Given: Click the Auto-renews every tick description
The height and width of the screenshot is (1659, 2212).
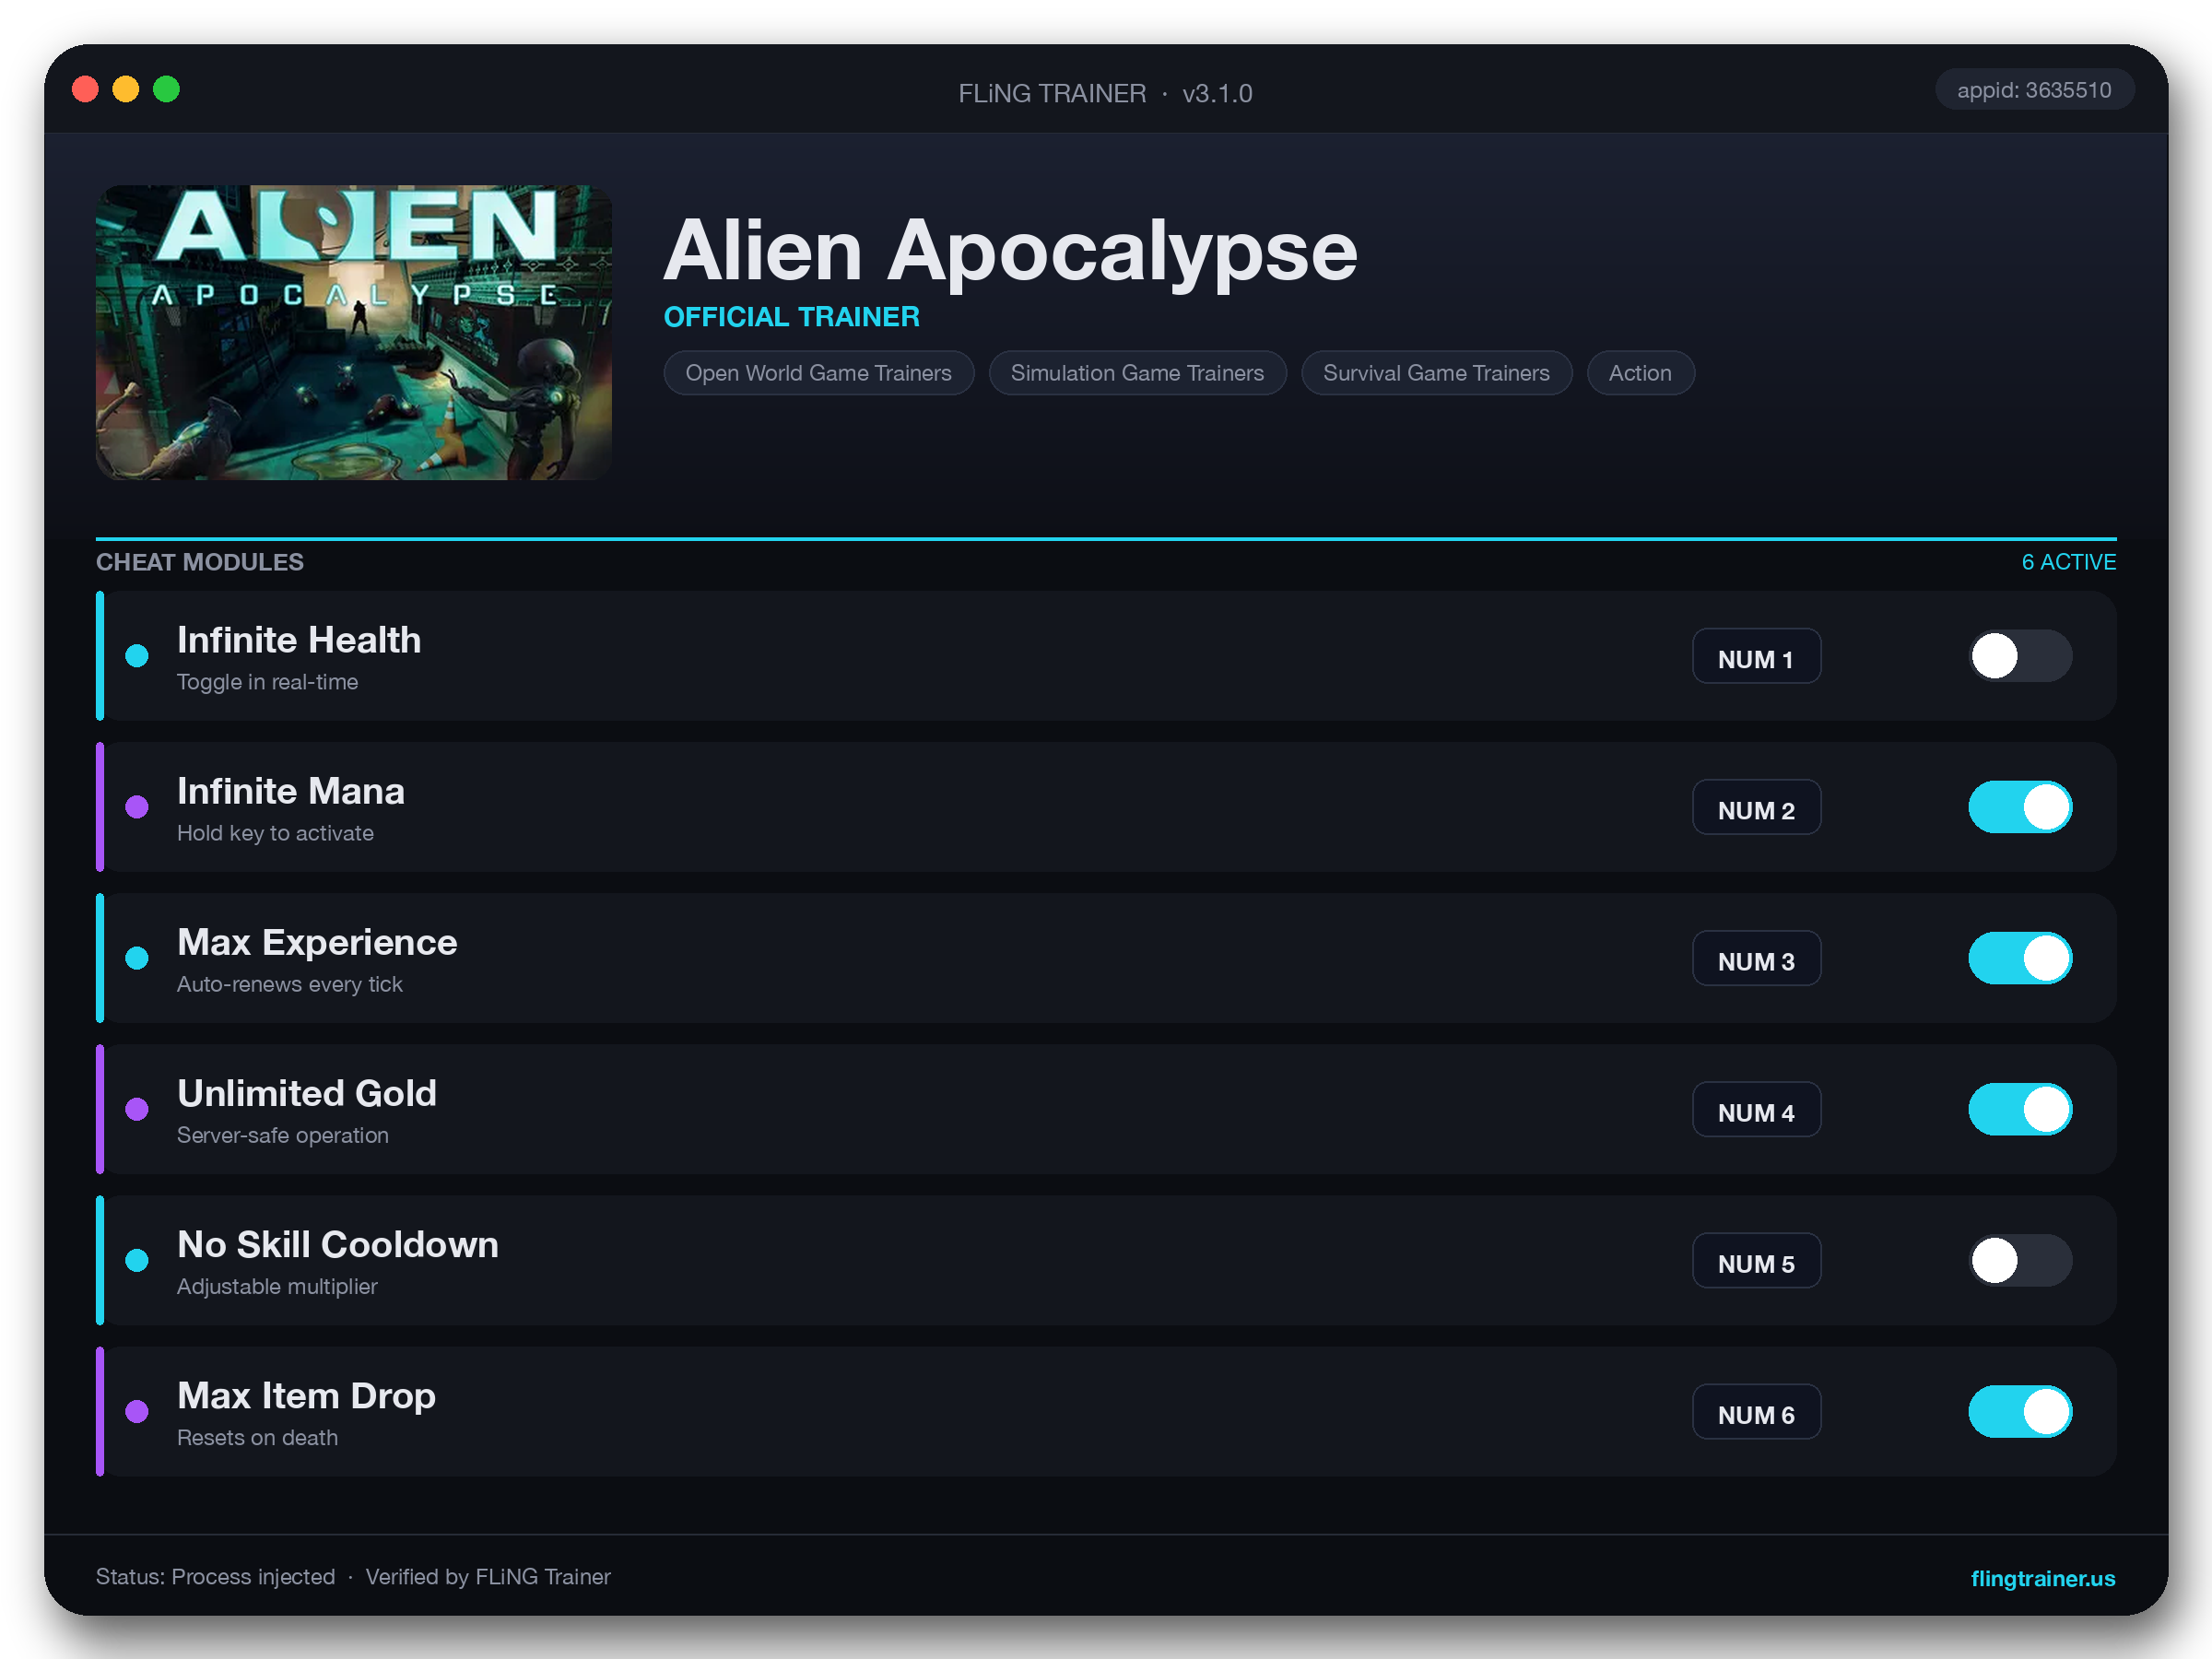Looking at the screenshot, I should click(x=289, y=984).
